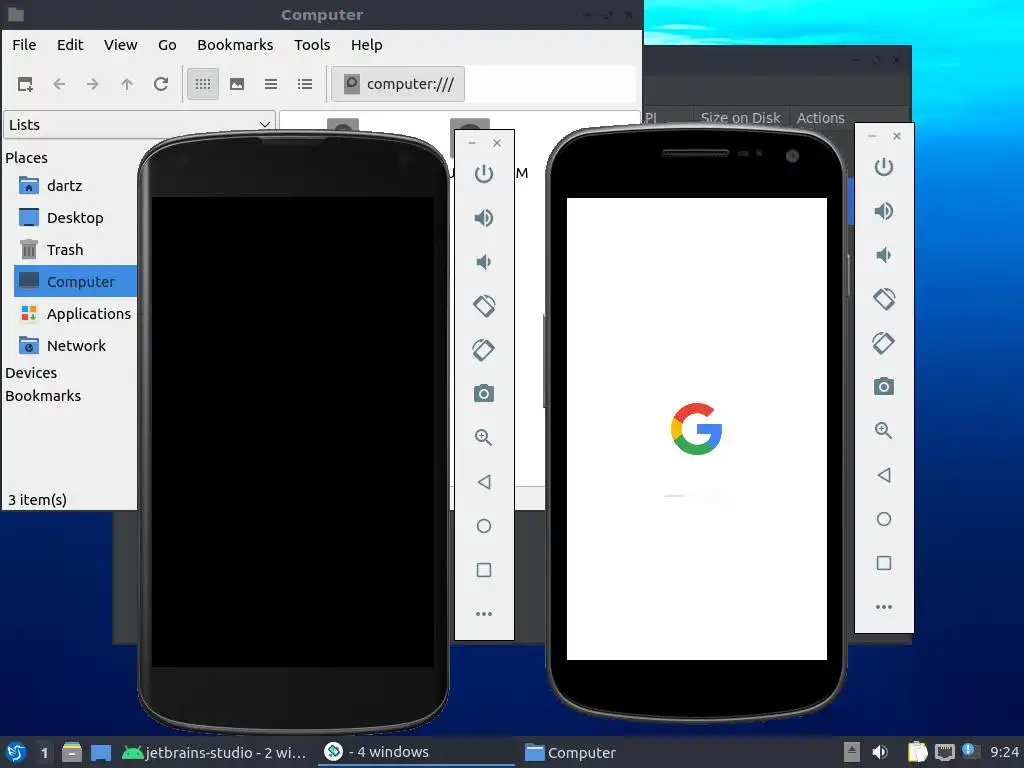Click the rotate left icon on the right emulator toolbar
Viewport: 1024px width, 768px height.
click(884, 298)
